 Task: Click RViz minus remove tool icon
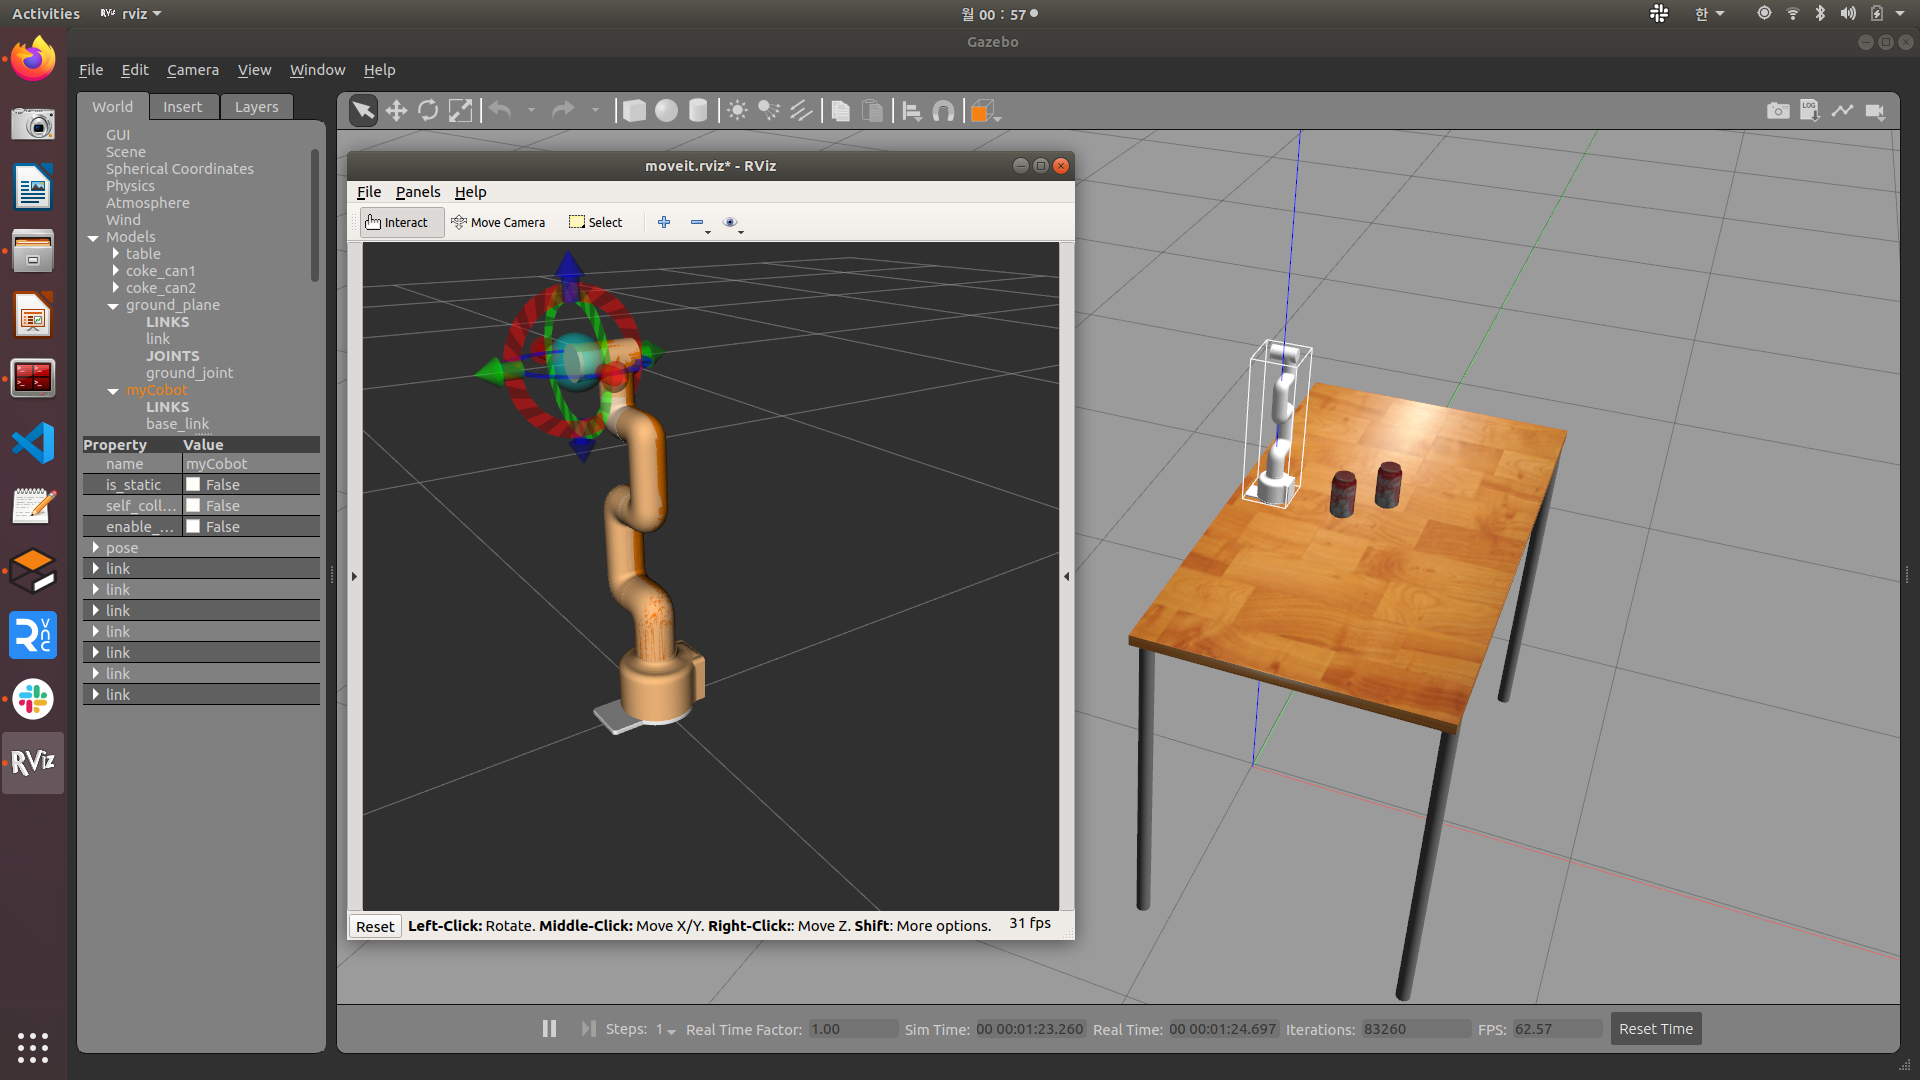[x=697, y=222]
